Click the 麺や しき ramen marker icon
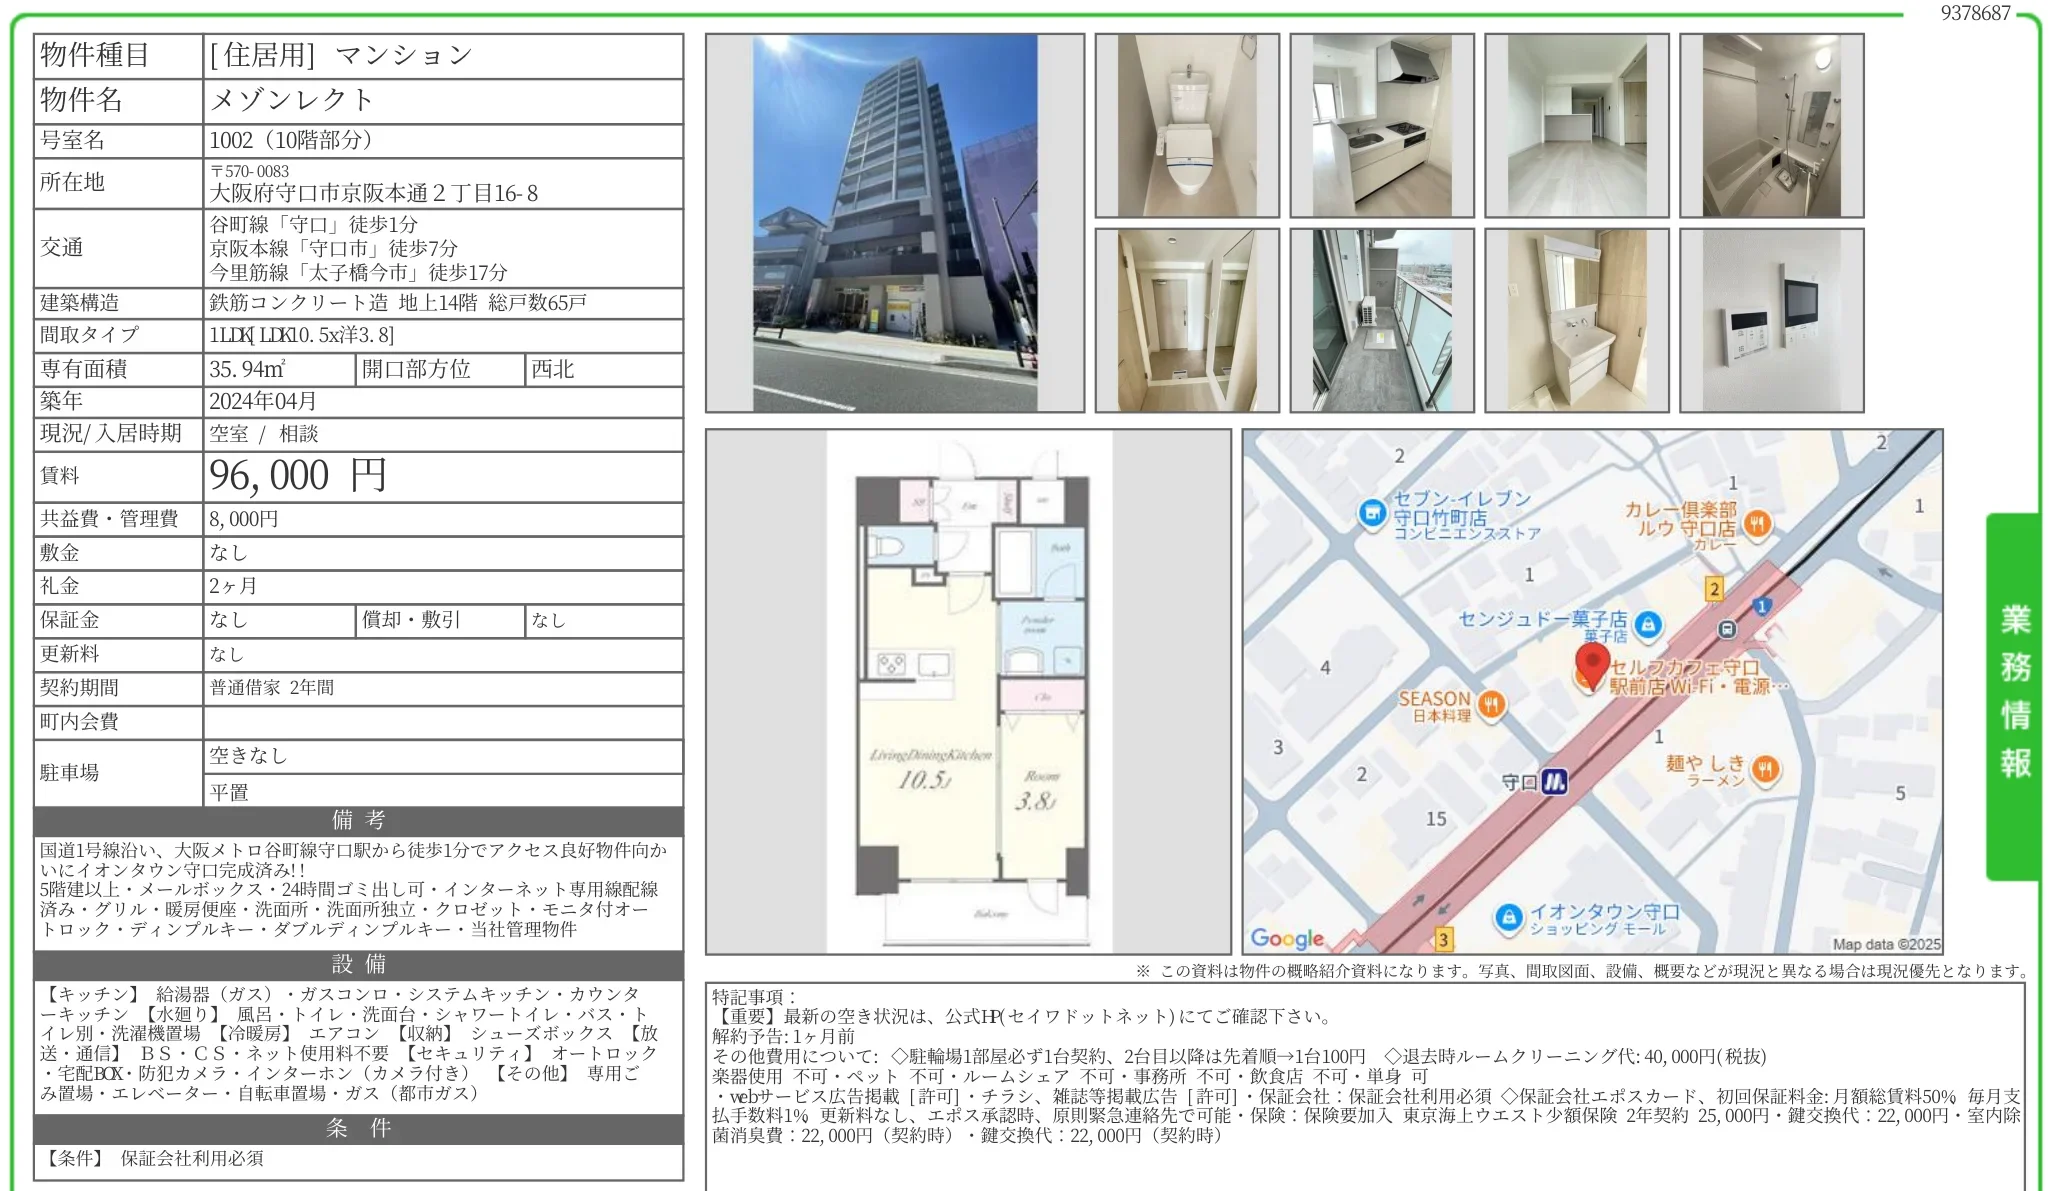2056x1191 pixels. click(1765, 768)
